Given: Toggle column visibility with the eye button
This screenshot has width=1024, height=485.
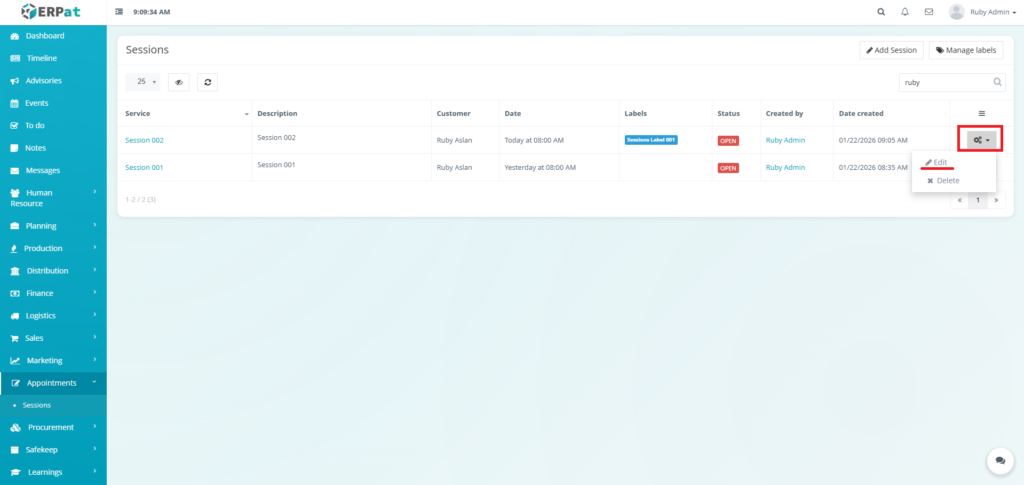Looking at the screenshot, I should (x=179, y=82).
